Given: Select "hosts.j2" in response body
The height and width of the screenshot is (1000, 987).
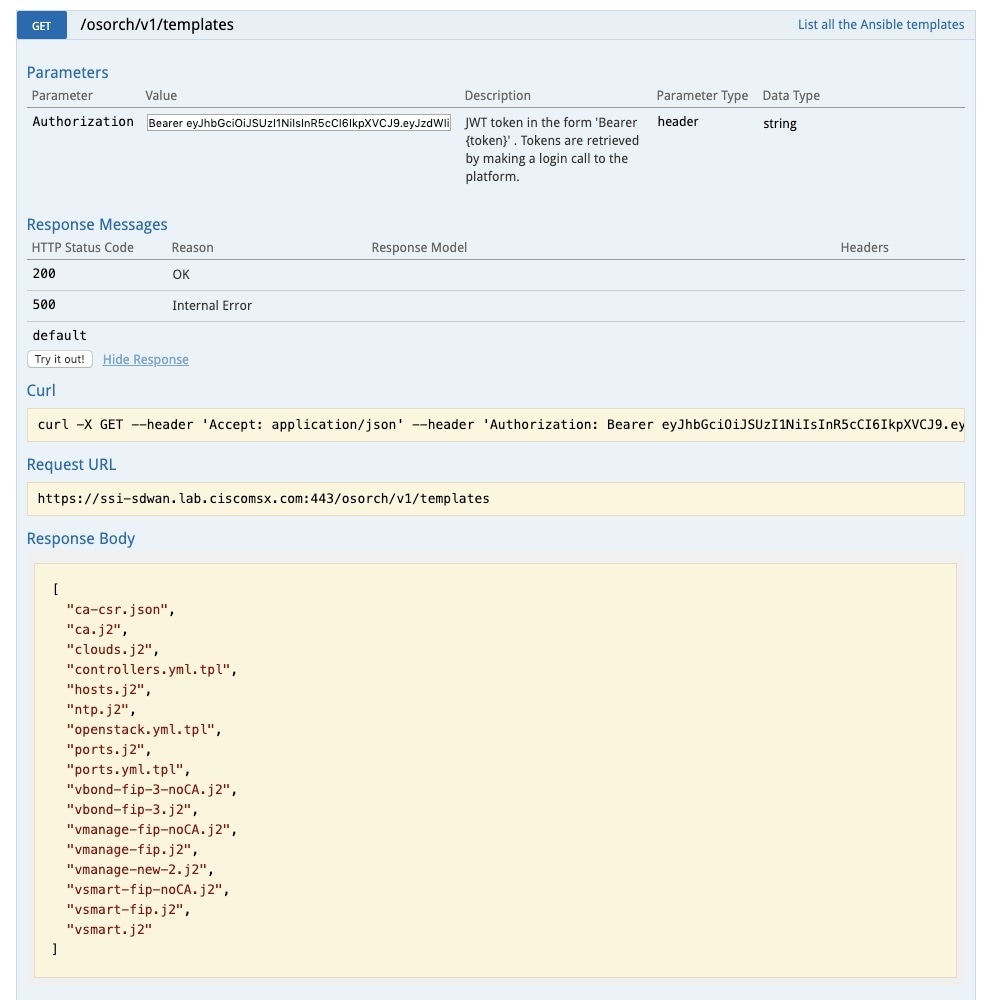Looking at the screenshot, I should tap(105, 689).
